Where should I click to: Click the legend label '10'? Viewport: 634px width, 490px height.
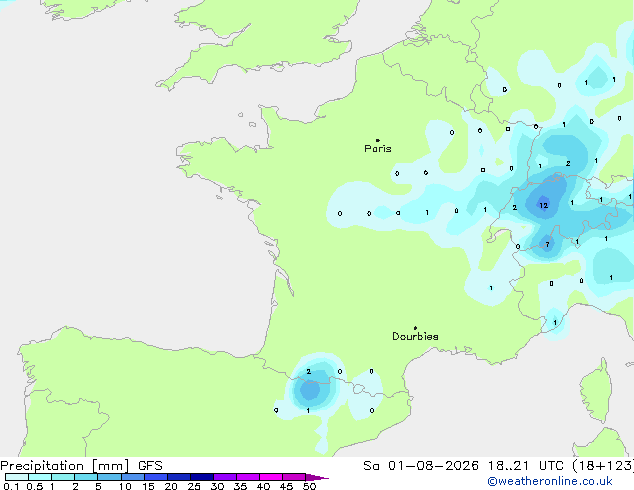(125, 486)
